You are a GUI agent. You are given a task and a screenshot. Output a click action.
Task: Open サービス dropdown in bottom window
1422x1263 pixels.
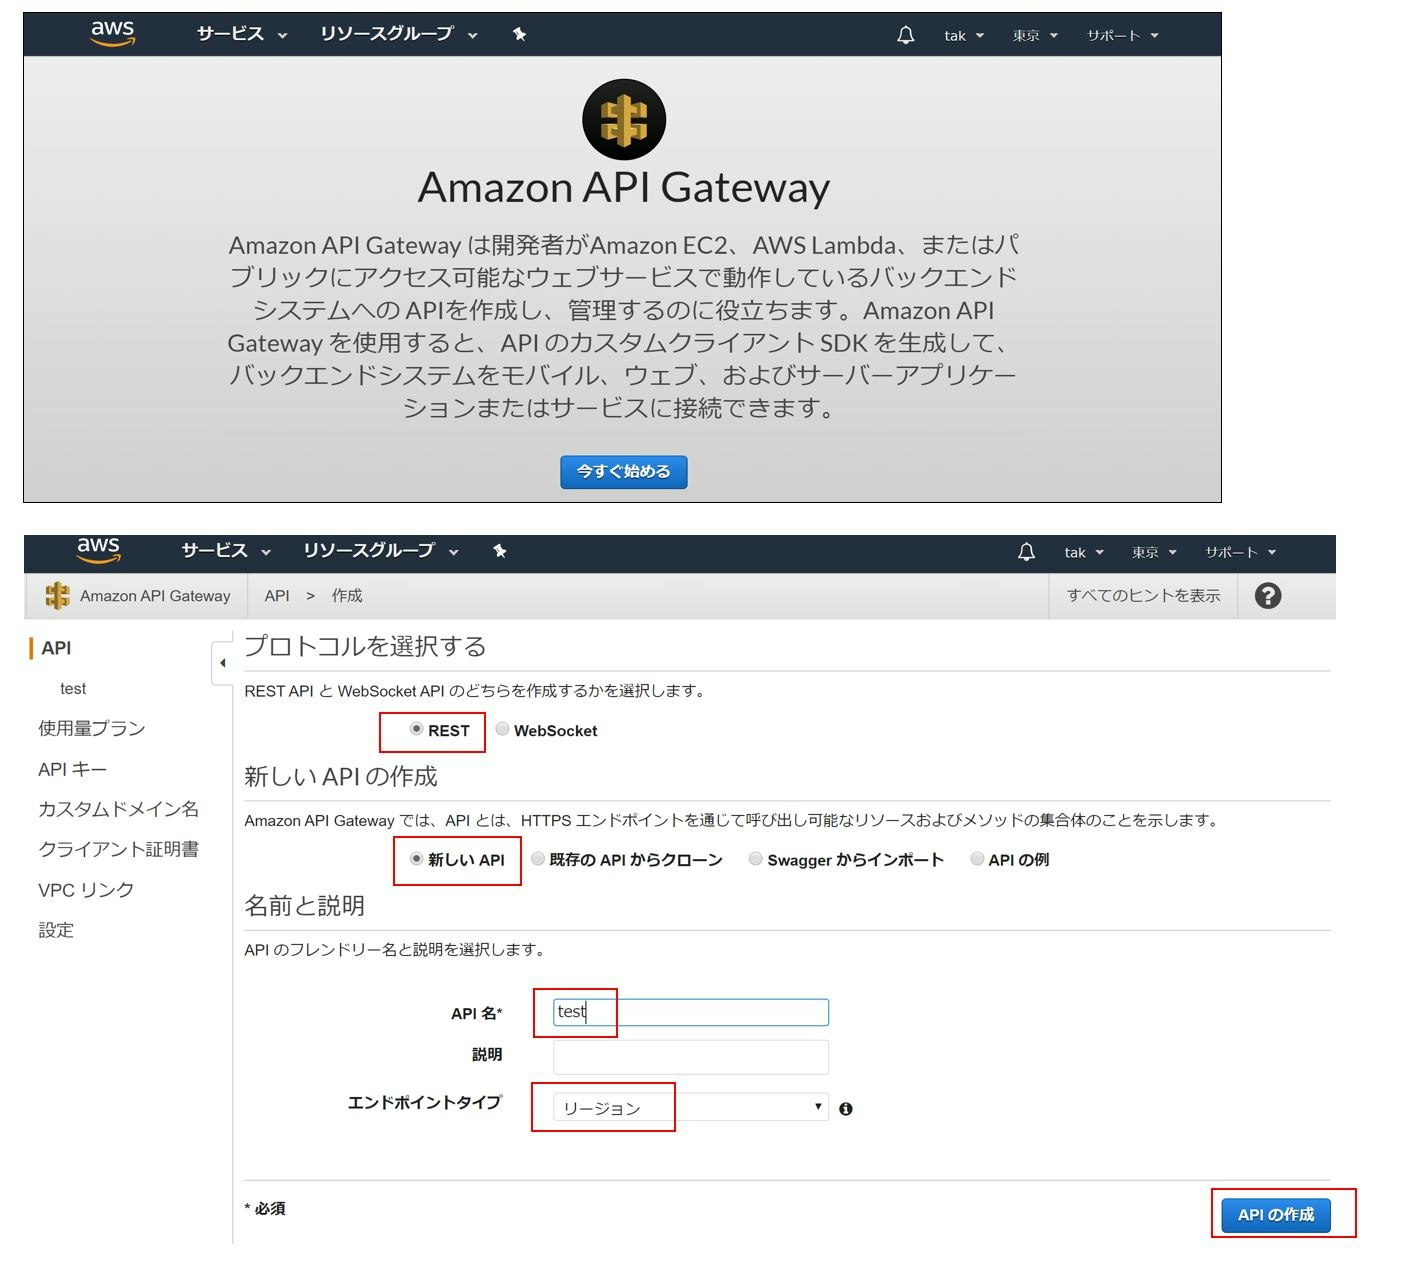(226, 551)
